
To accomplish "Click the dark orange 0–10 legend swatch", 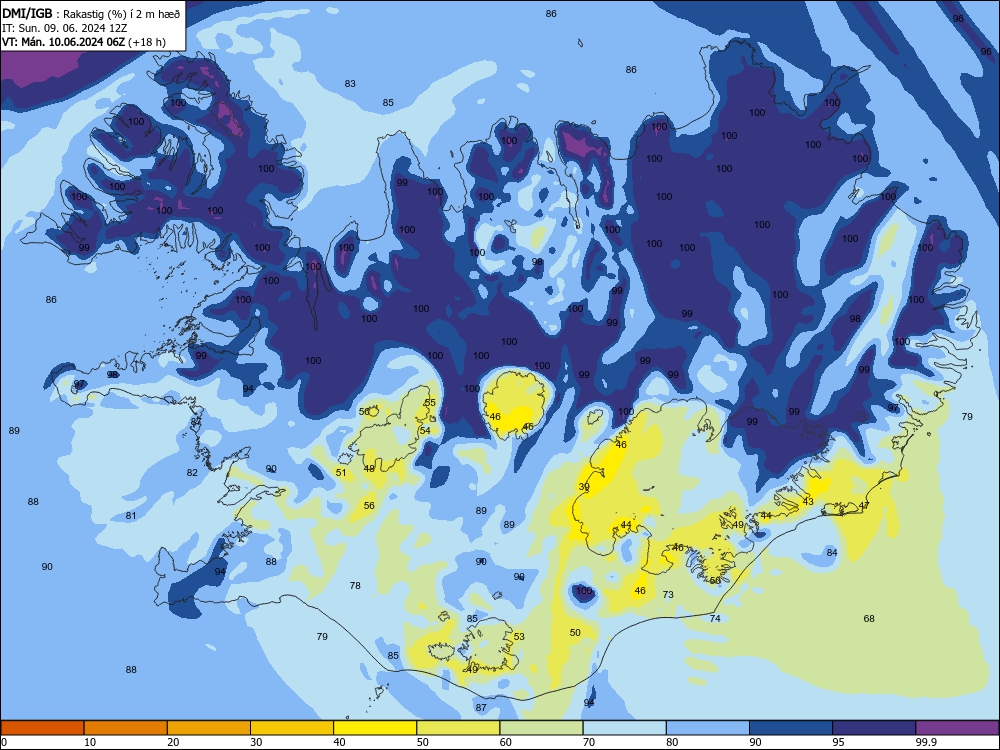I will click(x=42, y=728).
